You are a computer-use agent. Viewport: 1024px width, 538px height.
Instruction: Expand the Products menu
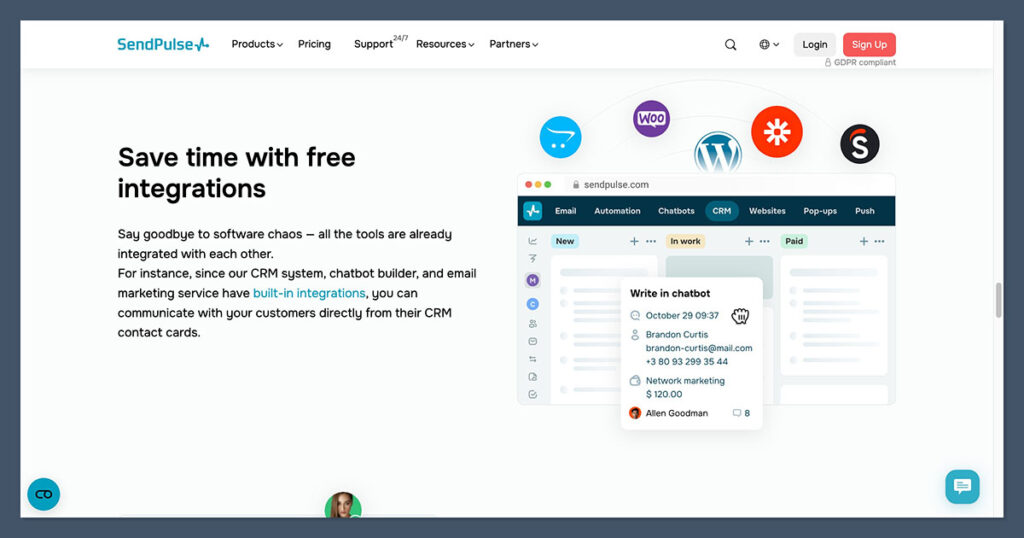coord(257,44)
